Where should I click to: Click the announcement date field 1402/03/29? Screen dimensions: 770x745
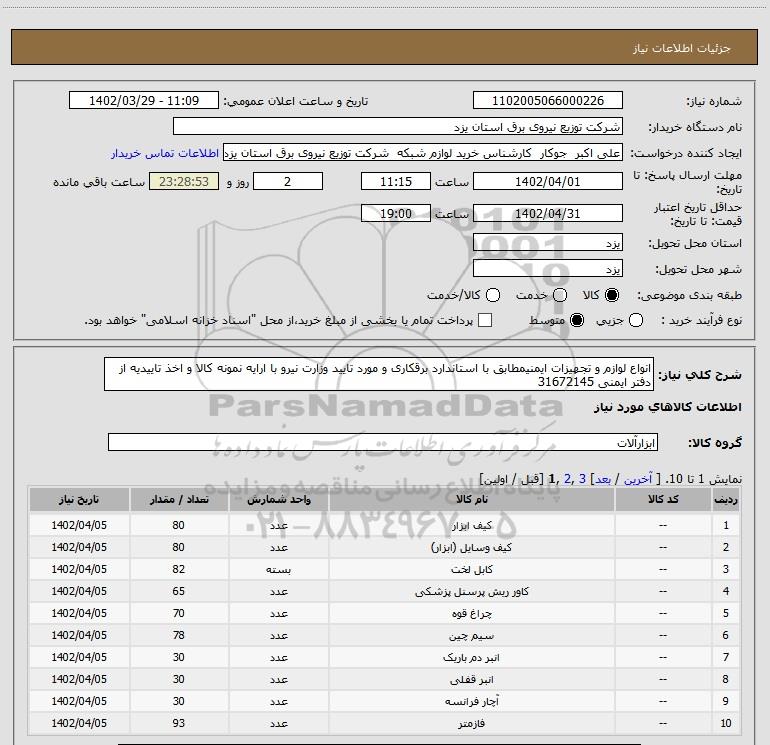click(144, 101)
